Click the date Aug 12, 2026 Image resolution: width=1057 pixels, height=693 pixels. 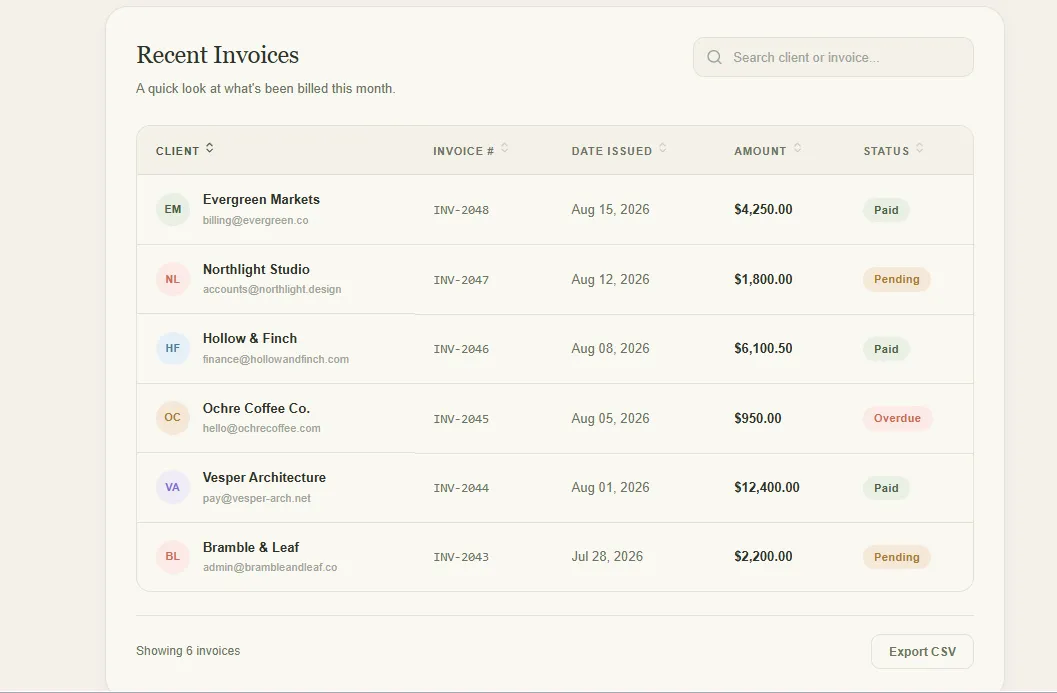click(610, 279)
